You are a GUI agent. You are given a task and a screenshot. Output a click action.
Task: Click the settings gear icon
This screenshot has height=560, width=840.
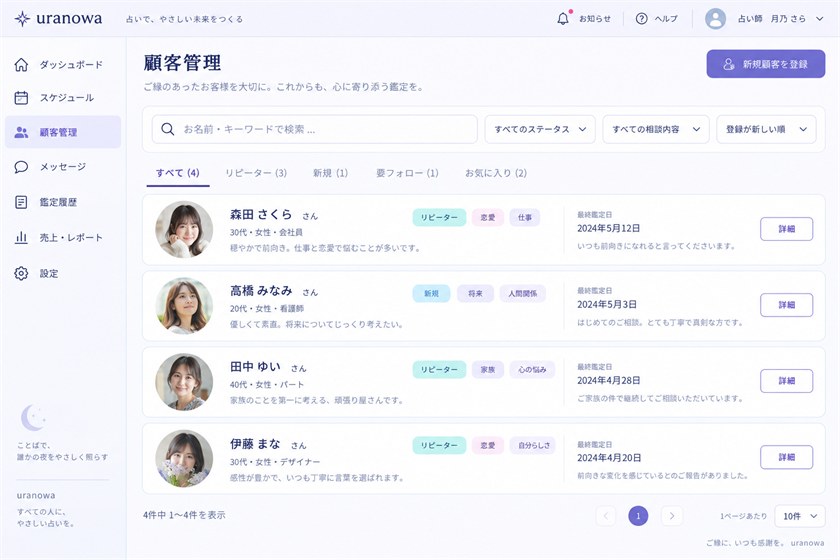point(21,273)
